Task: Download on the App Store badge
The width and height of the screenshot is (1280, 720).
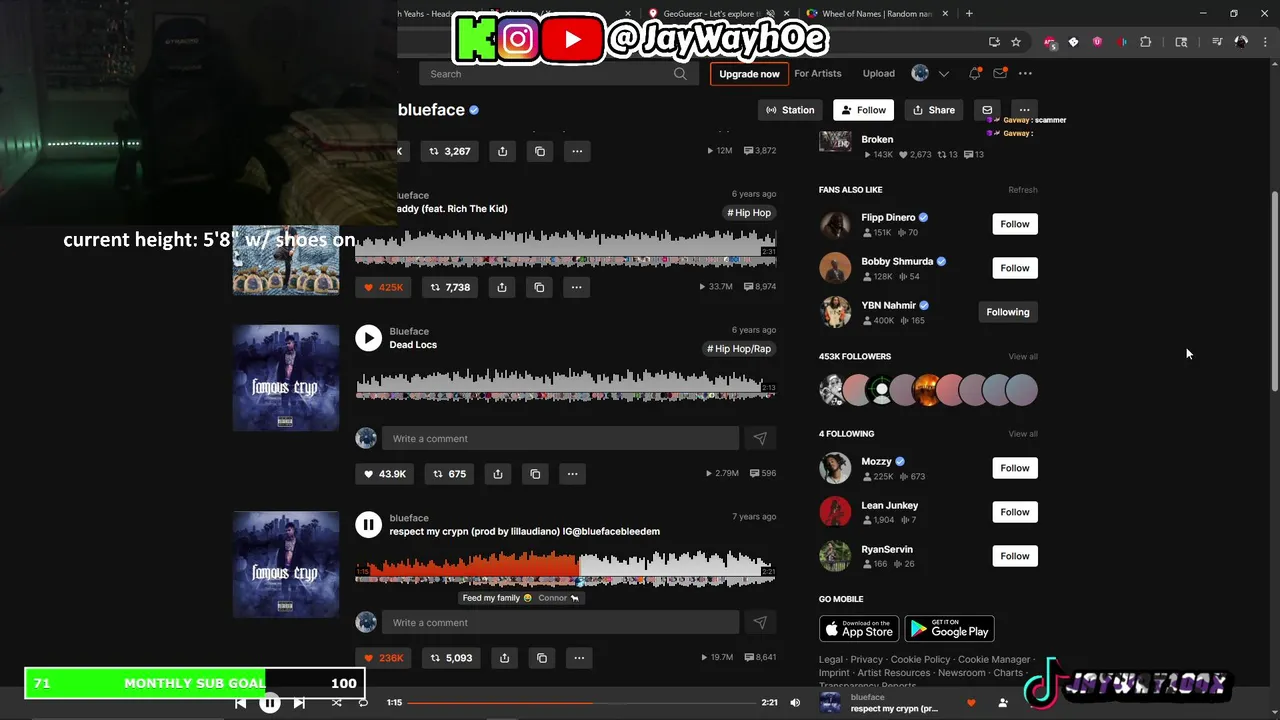Action: click(x=859, y=628)
